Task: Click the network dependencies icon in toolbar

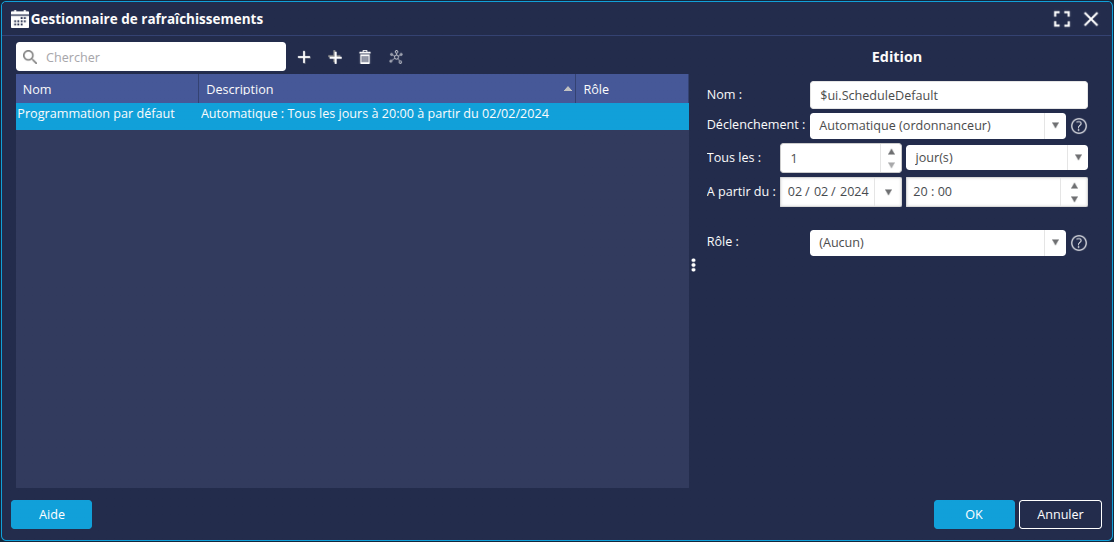Action: [x=396, y=58]
